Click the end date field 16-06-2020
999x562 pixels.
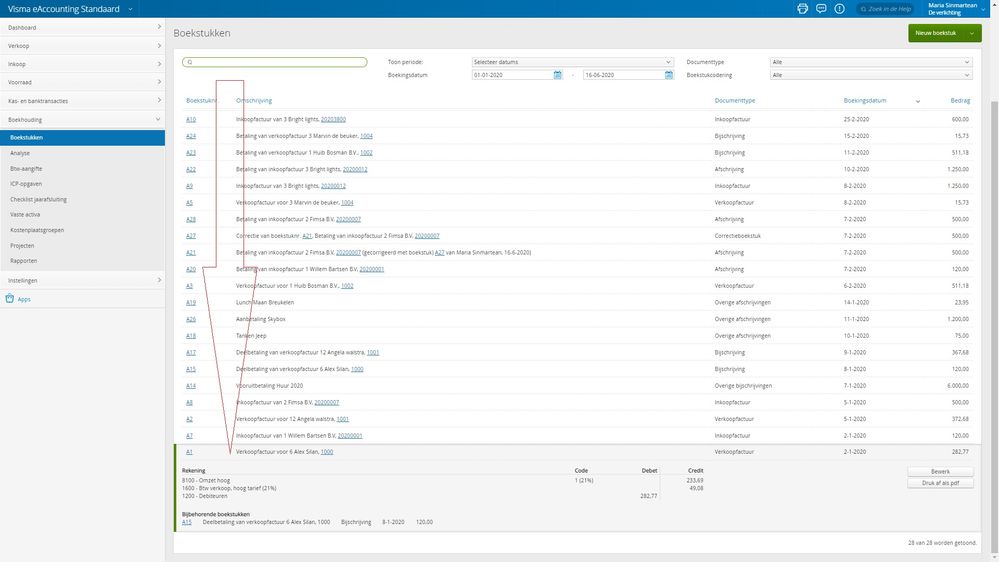[x=623, y=75]
